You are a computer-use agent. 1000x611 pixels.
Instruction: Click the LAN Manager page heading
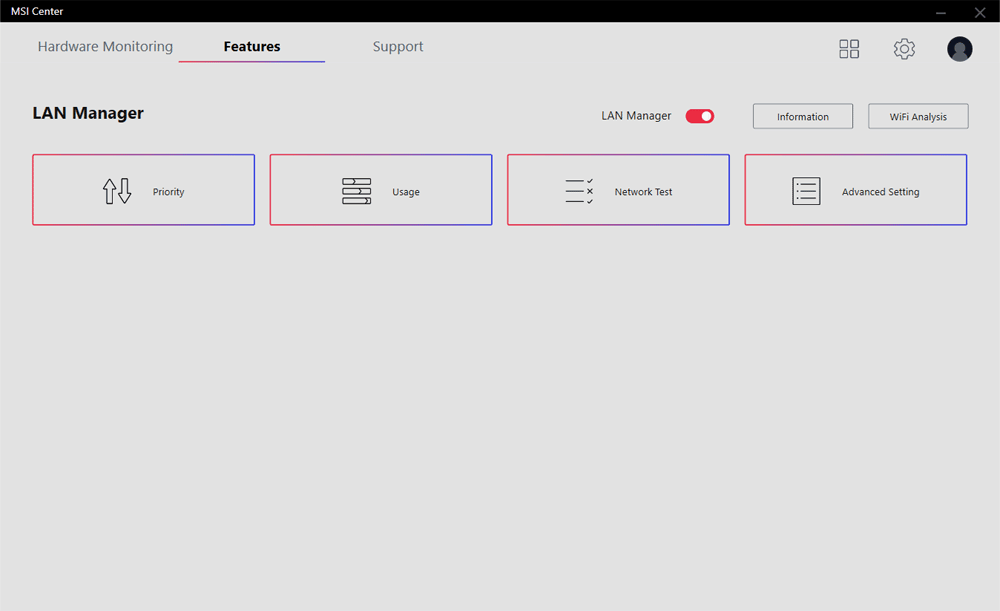[x=88, y=114]
